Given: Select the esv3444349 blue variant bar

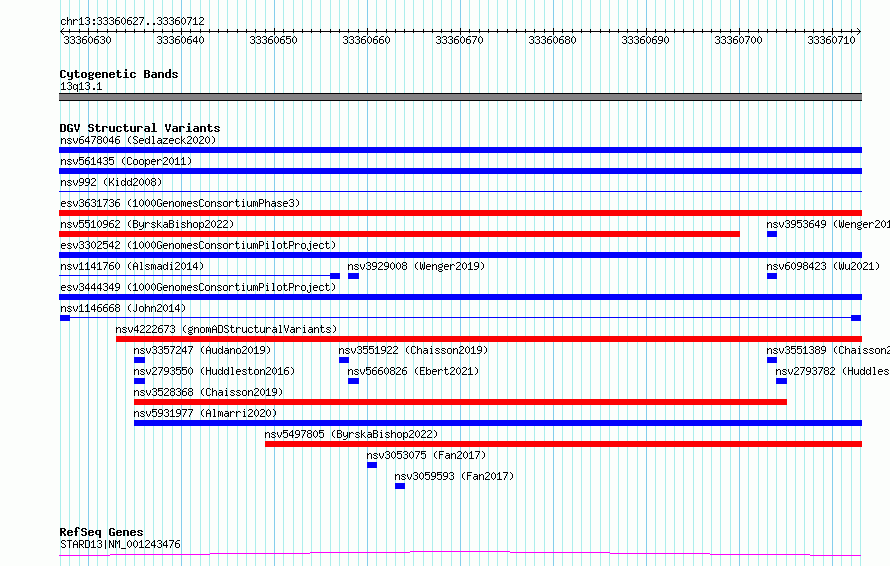Looking at the screenshot, I should (460, 297).
